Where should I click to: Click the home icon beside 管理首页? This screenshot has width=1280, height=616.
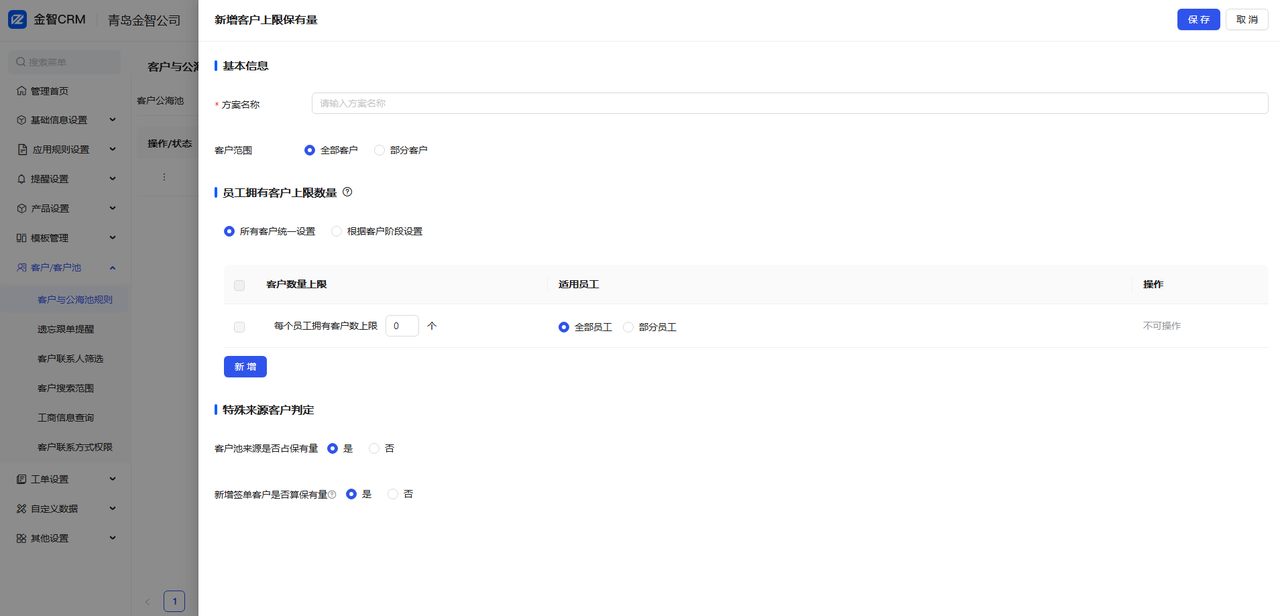coord(21,91)
